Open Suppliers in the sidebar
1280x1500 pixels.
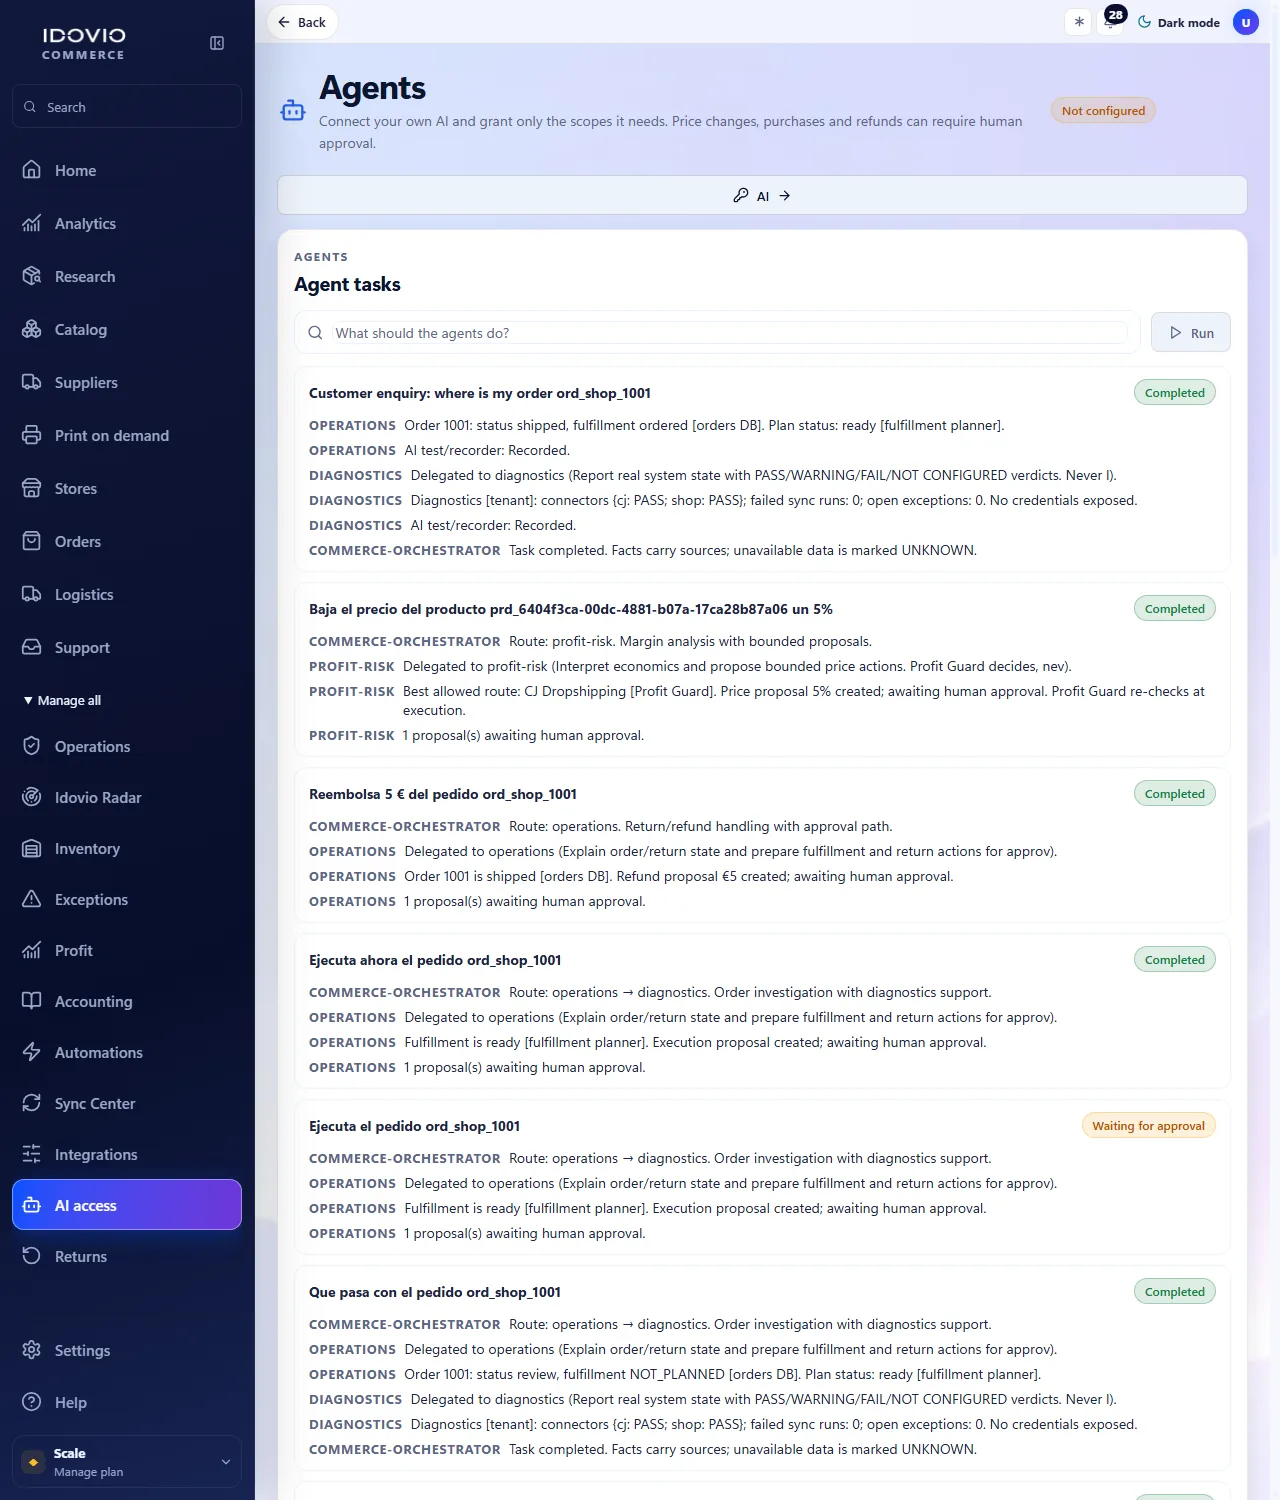pyautogui.click(x=127, y=383)
